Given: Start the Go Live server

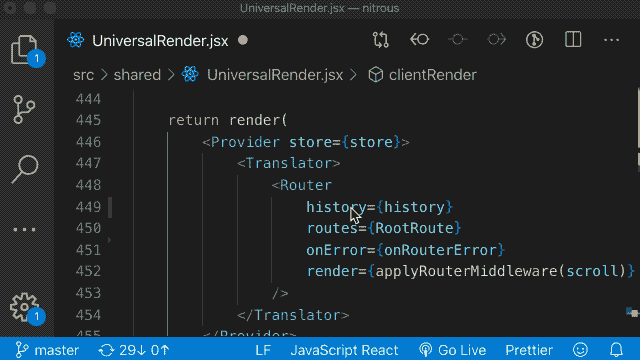Looking at the screenshot, I should click(x=453, y=350).
